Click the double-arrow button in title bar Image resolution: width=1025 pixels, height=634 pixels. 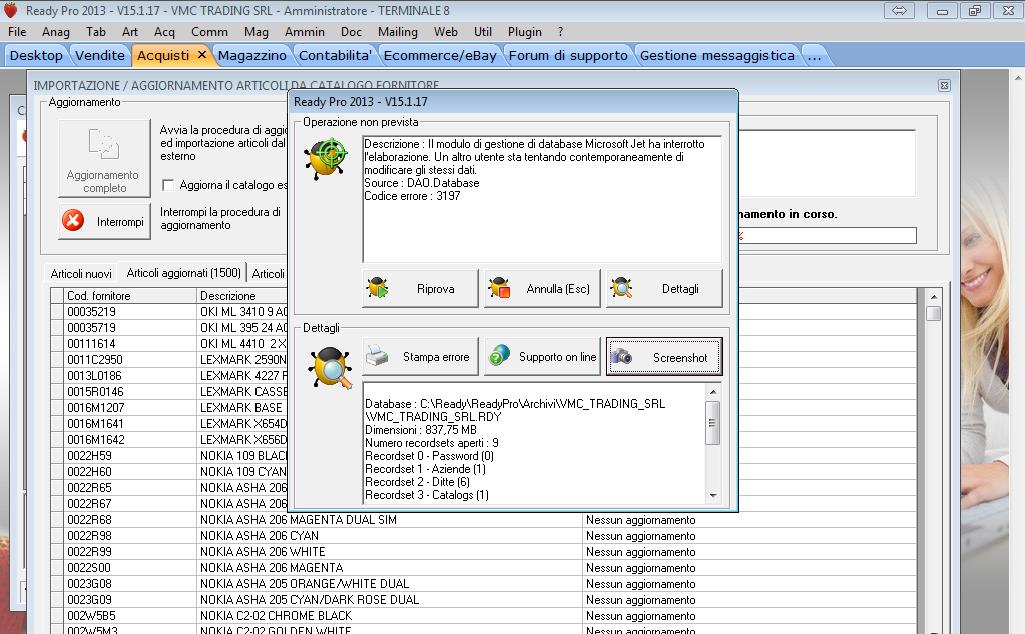[x=899, y=10]
